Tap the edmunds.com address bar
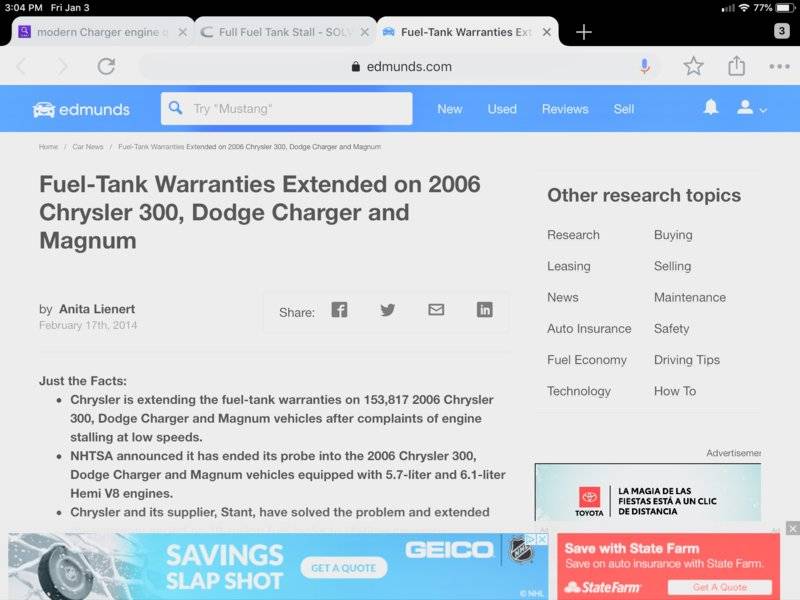This screenshot has width=800, height=600. 401,66
